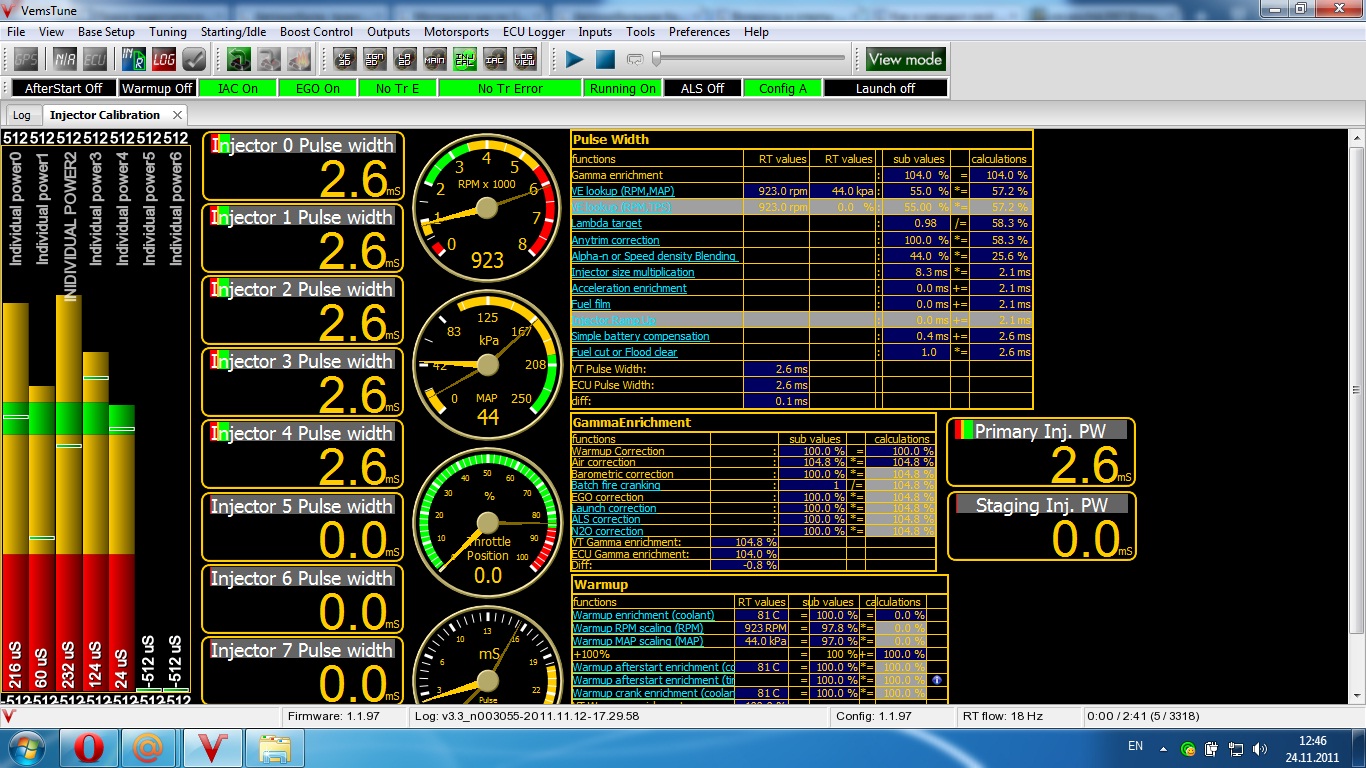Open the IGN 2D view icon
1366x768 pixels.
375,60
